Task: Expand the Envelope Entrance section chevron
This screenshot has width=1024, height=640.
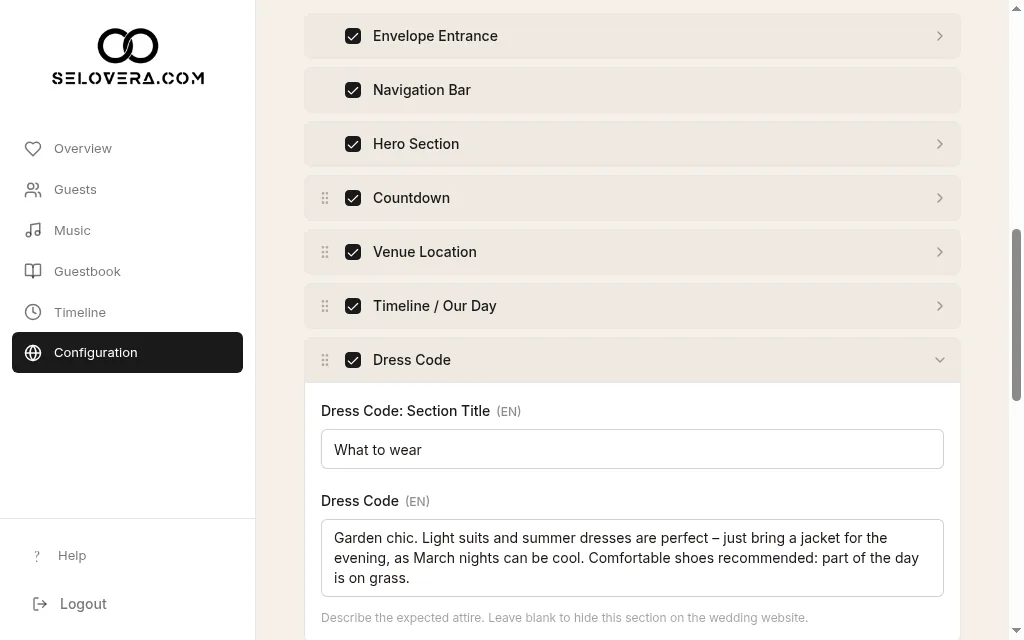Action: 940,36
